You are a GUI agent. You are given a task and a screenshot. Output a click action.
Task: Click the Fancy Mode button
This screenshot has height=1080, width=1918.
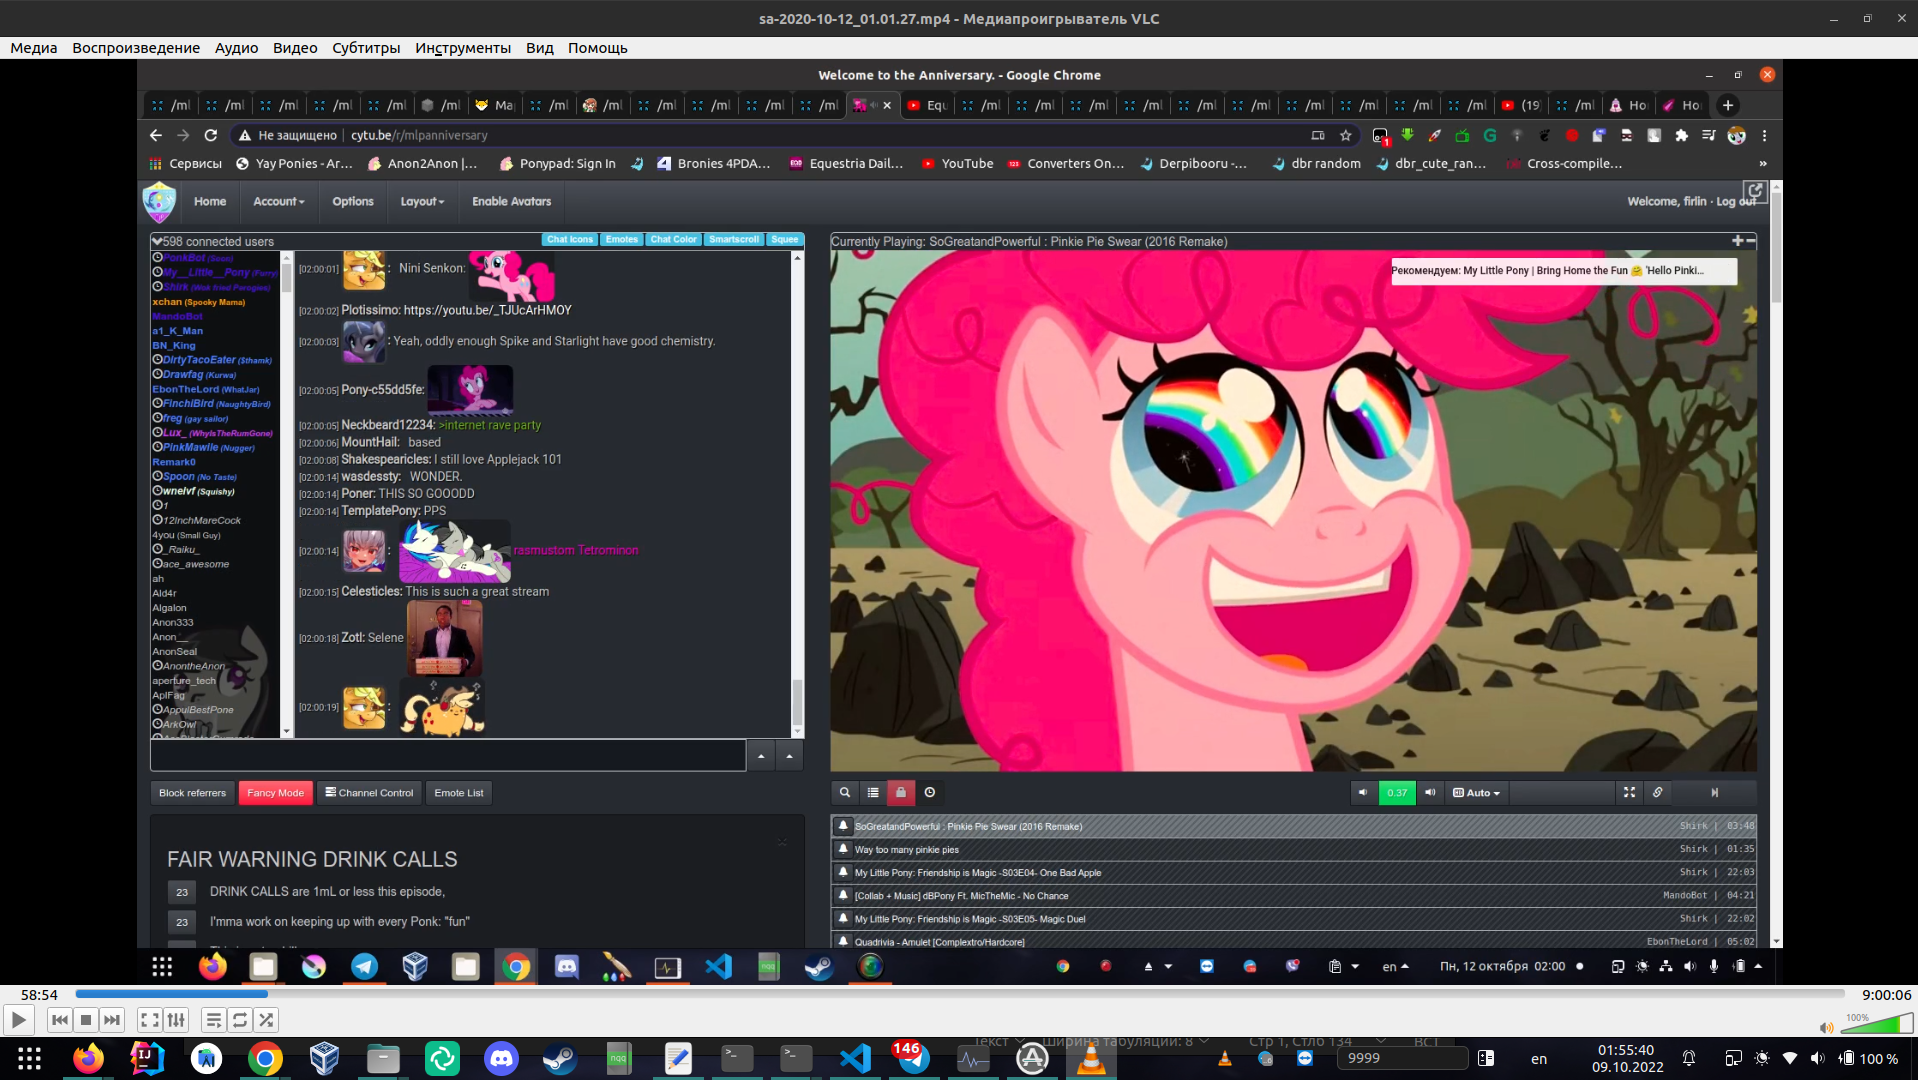(x=275, y=792)
